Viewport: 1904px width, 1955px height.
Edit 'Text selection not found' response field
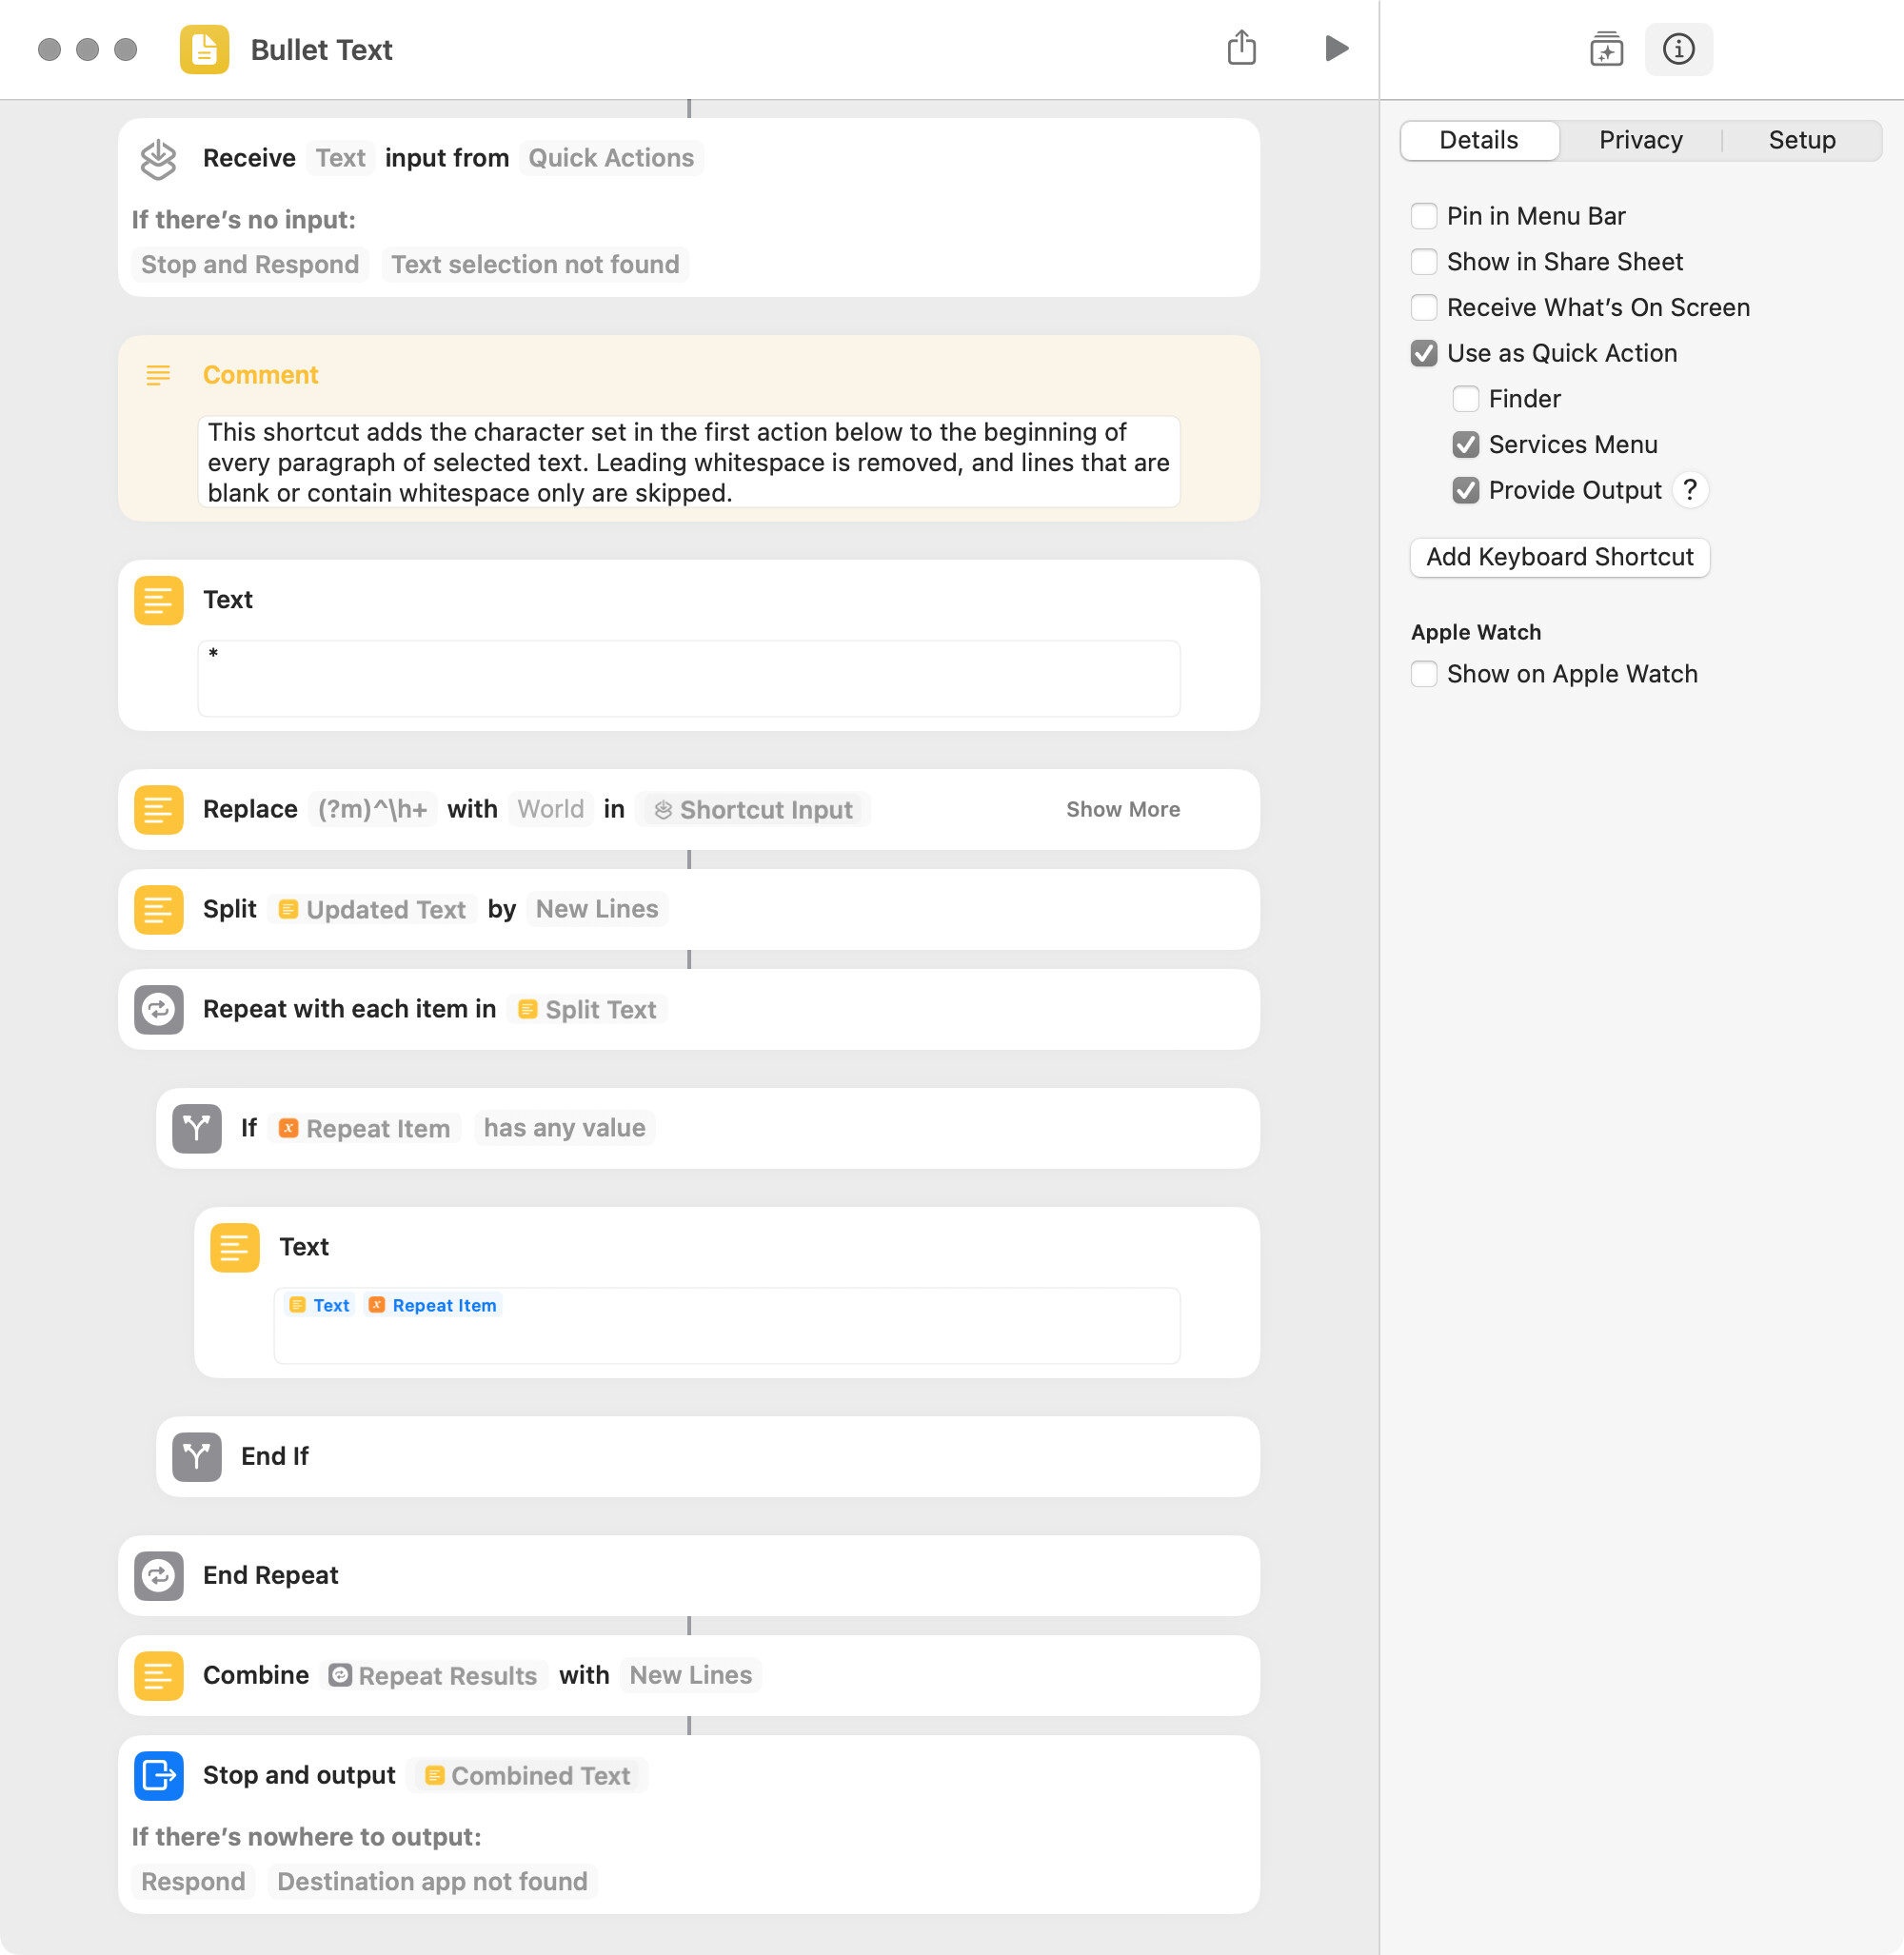[x=535, y=265]
